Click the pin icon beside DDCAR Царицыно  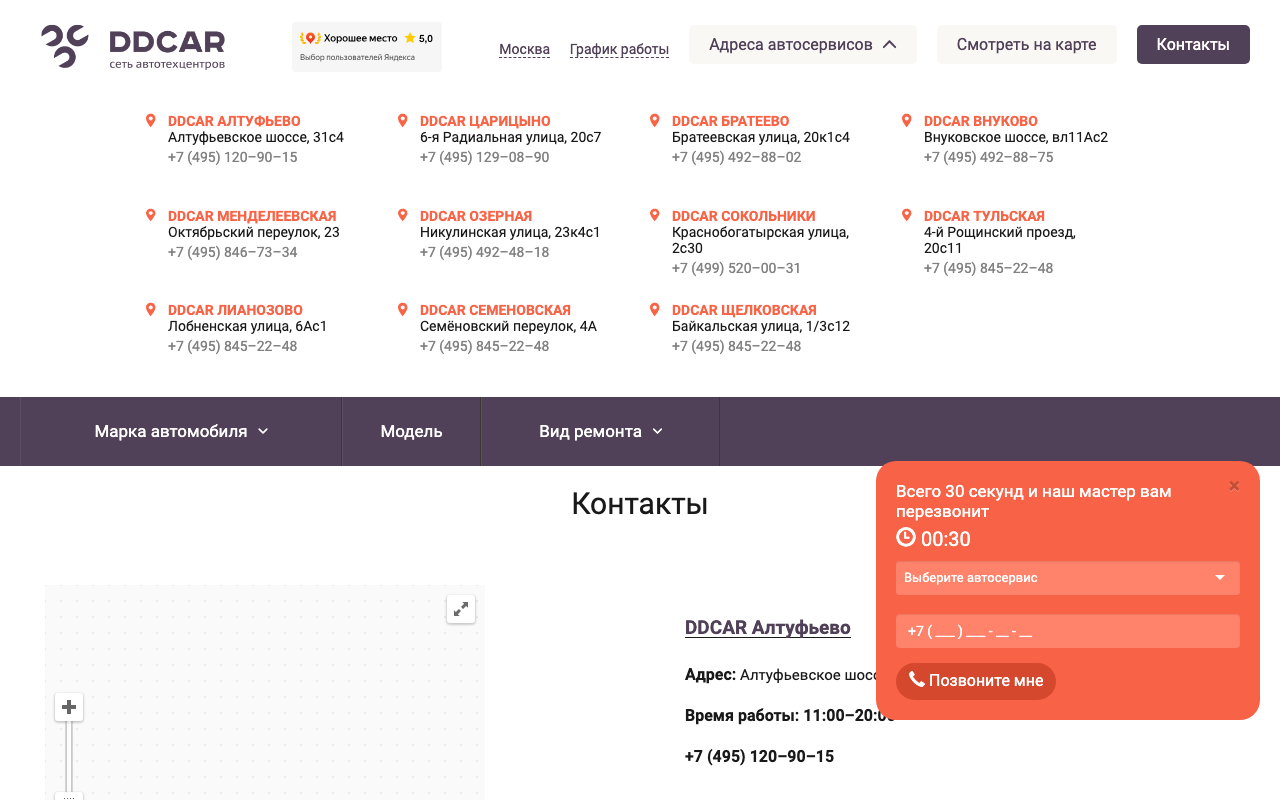tap(403, 121)
